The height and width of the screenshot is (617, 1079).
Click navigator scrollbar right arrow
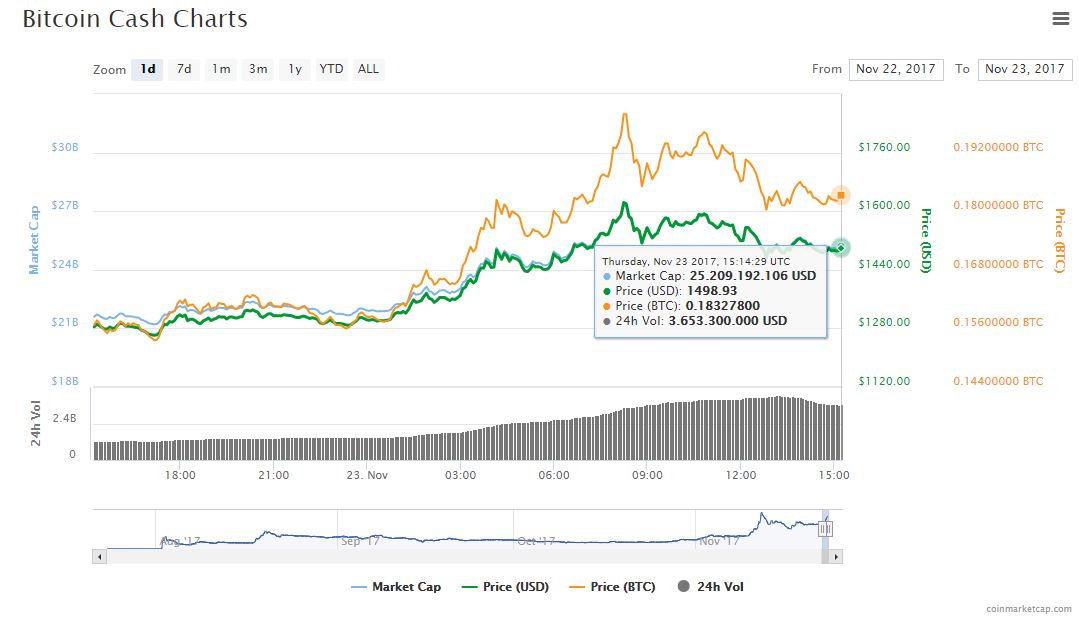[836, 556]
